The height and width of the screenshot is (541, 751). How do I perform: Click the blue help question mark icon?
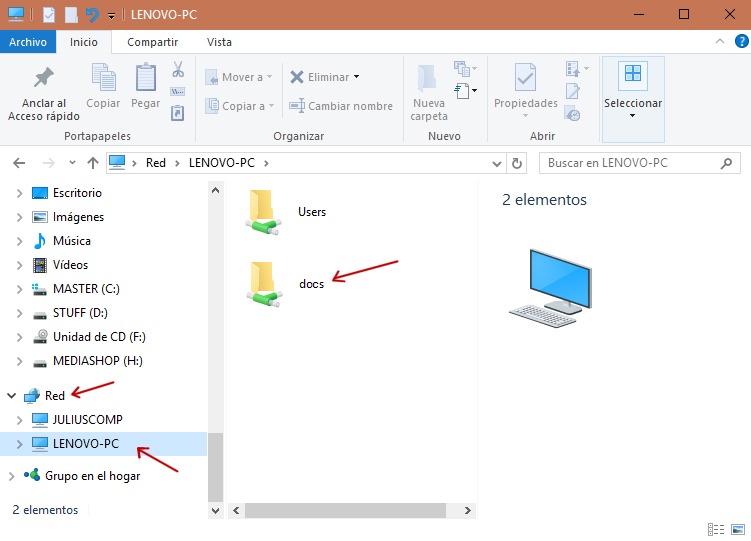(x=740, y=42)
